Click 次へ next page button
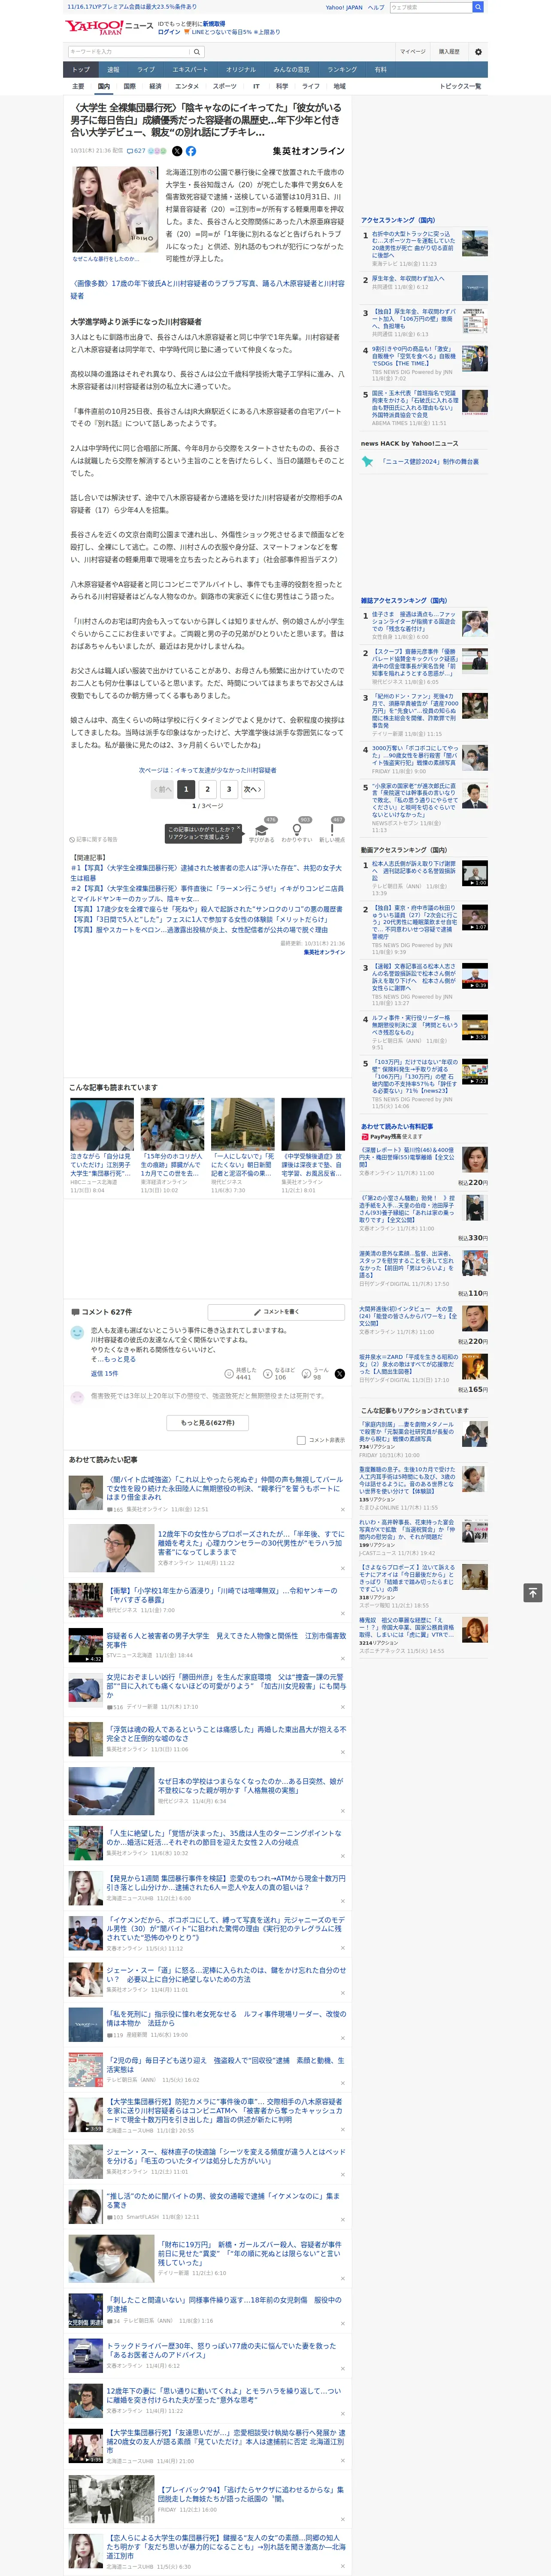This screenshot has width=551, height=2576. pyautogui.click(x=253, y=789)
